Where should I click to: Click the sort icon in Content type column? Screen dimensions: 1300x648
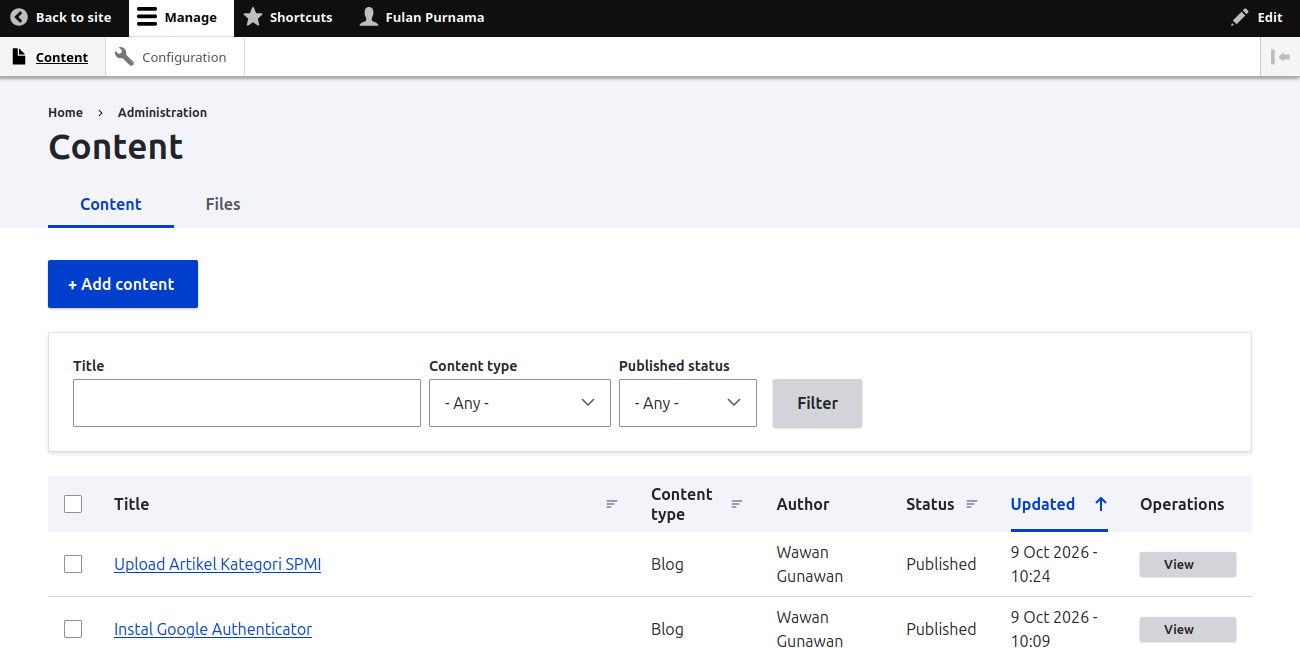point(737,504)
